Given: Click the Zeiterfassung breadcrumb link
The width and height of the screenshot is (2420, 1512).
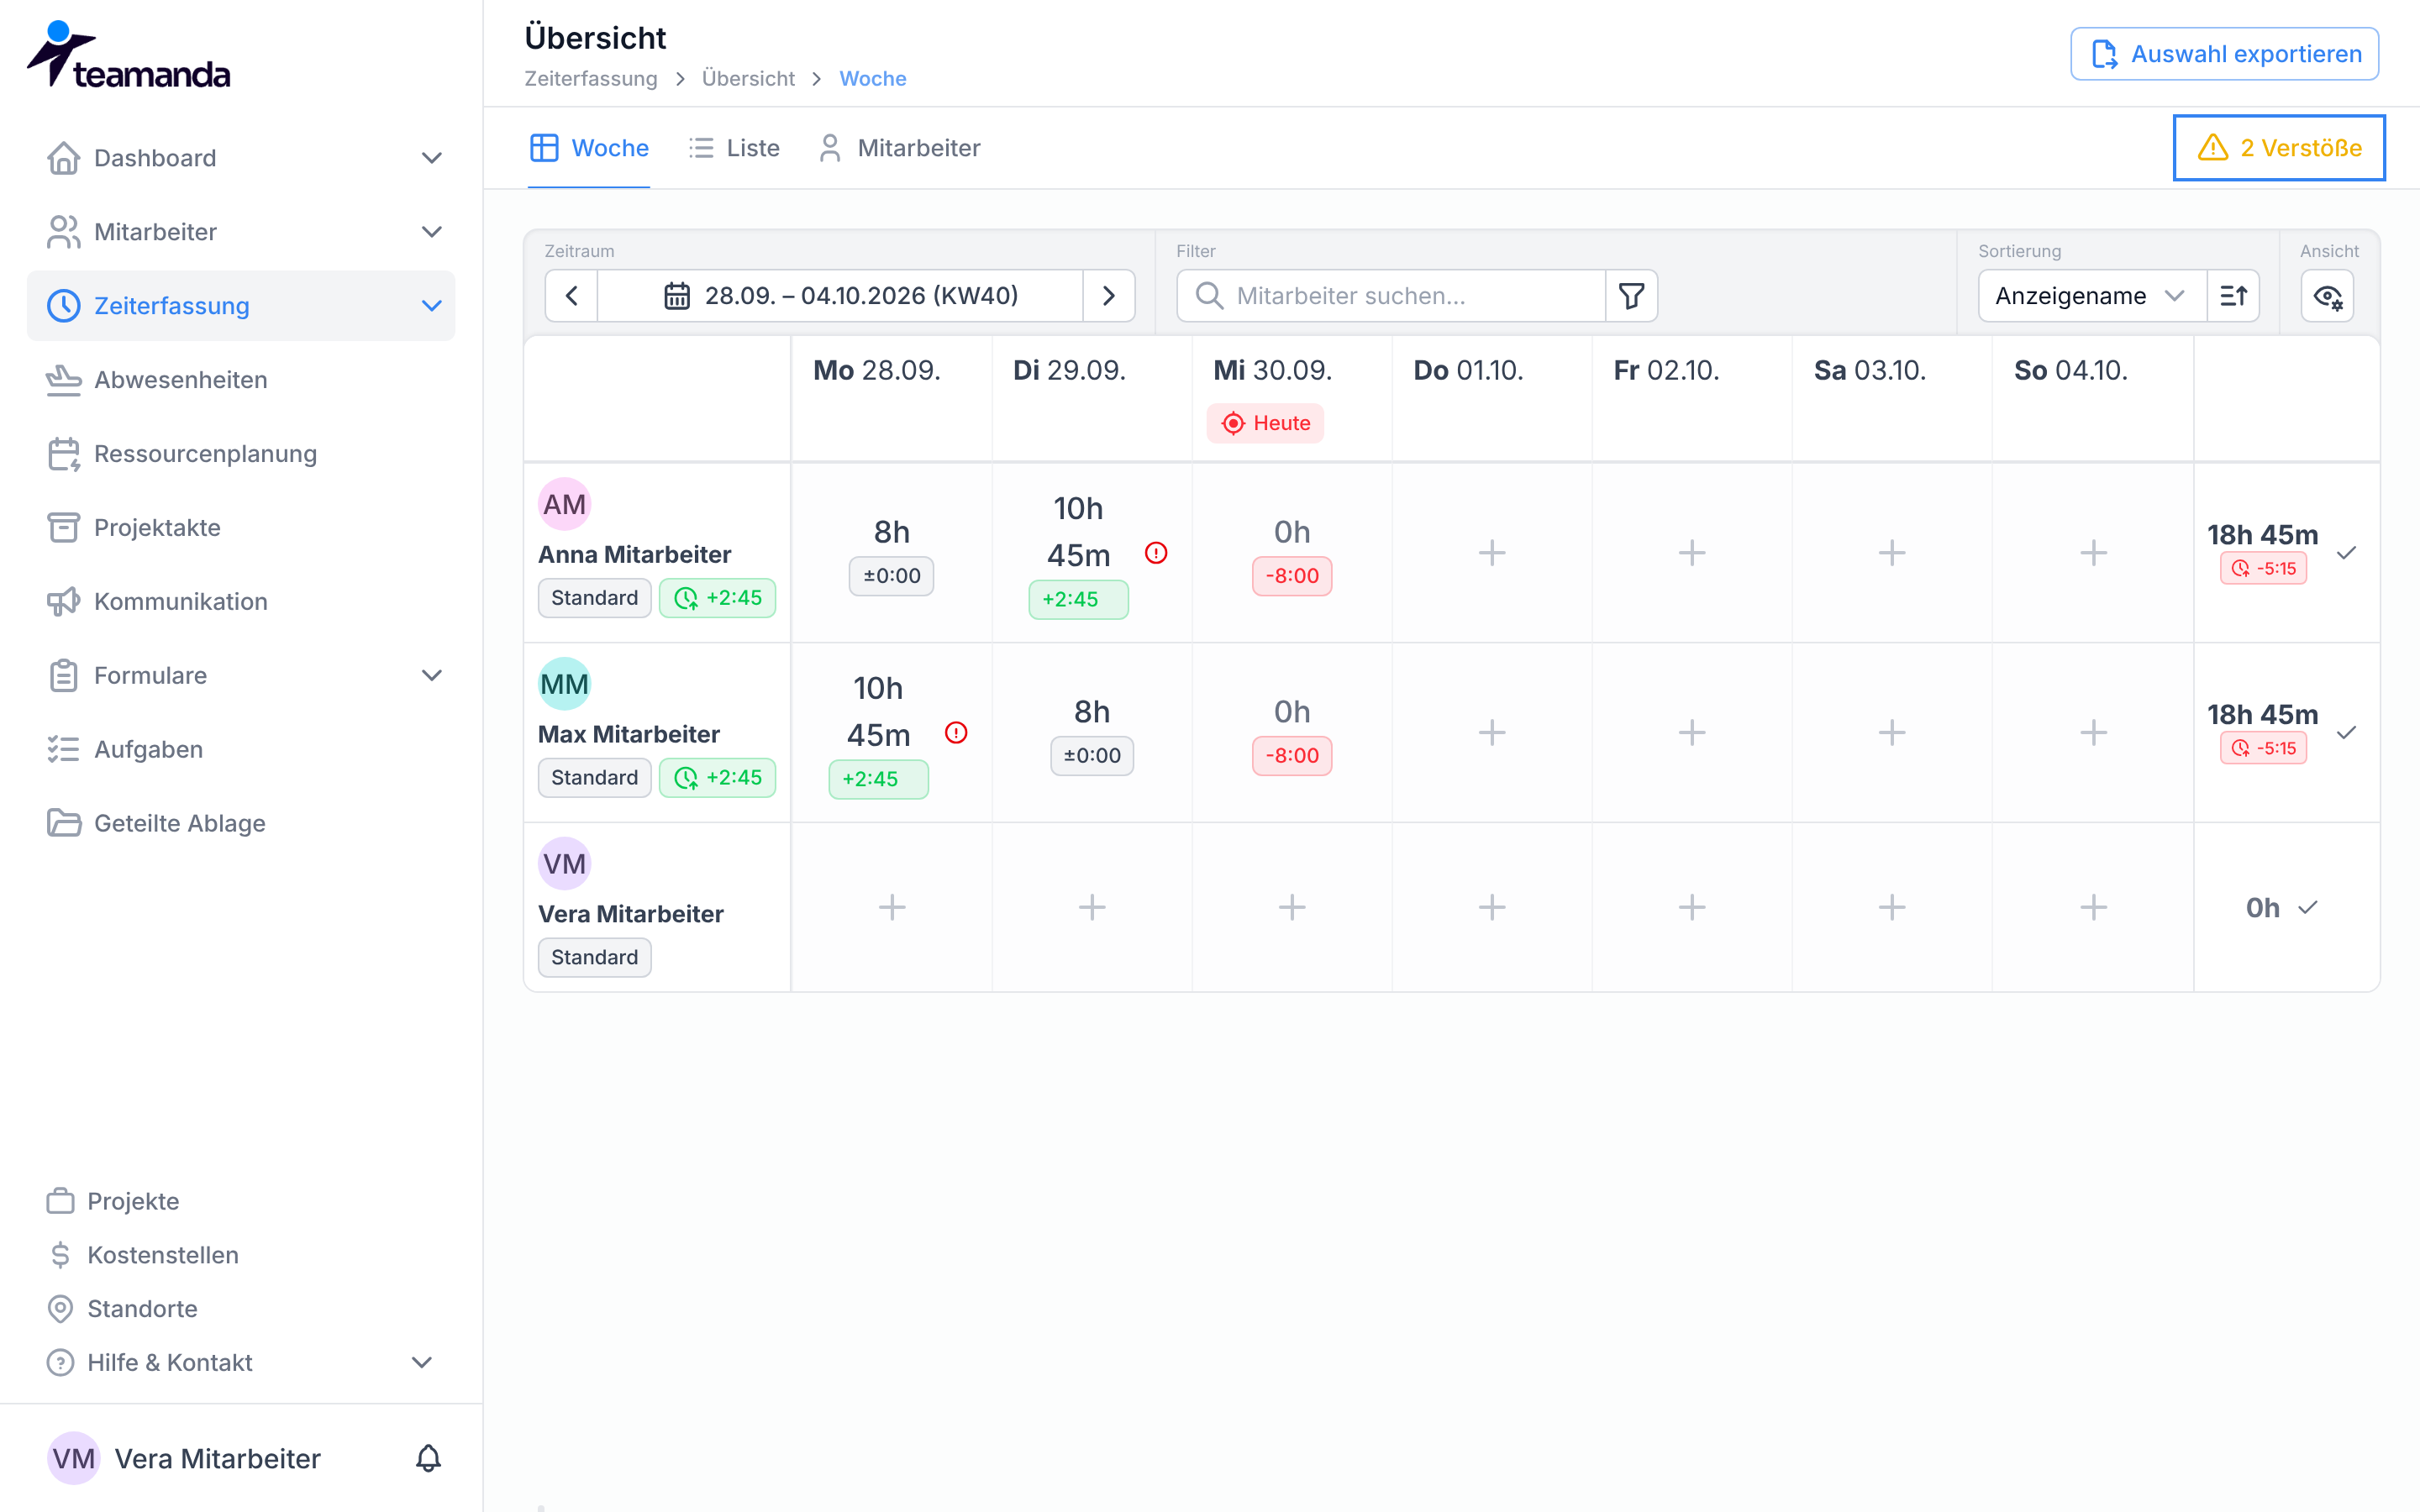Looking at the screenshot, I should coord(591,79).
